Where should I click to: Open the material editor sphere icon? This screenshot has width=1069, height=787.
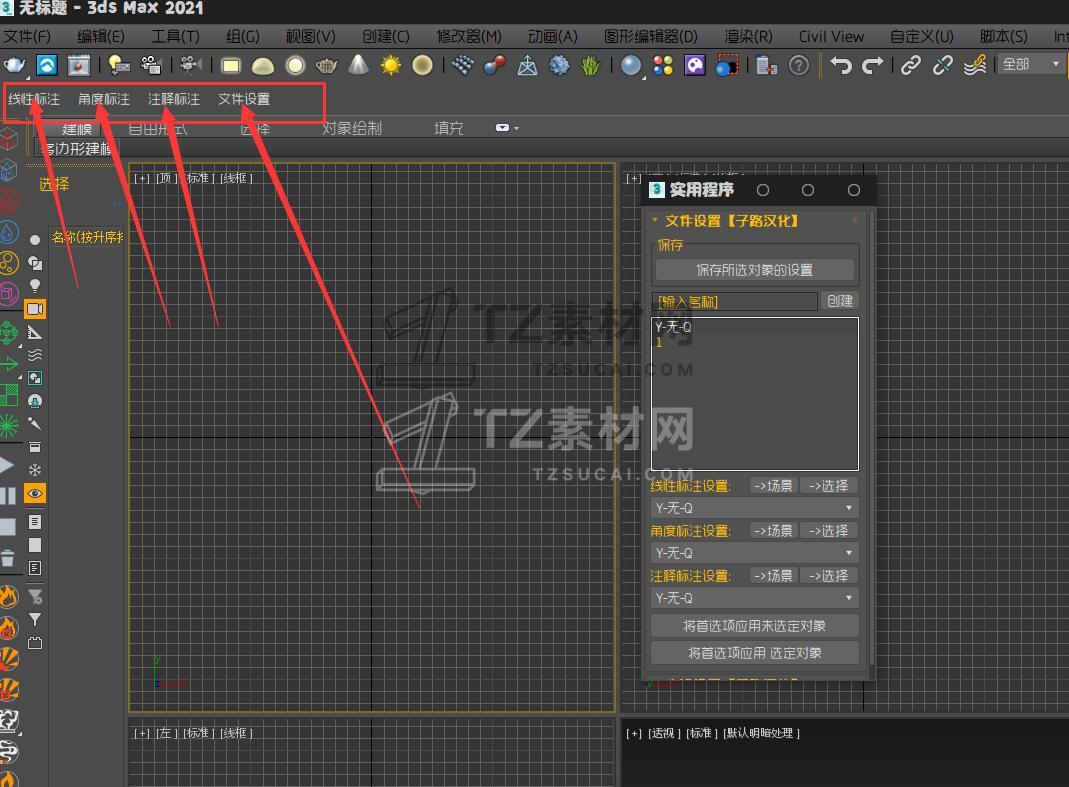pyautogui.click(x=631, y=65)
